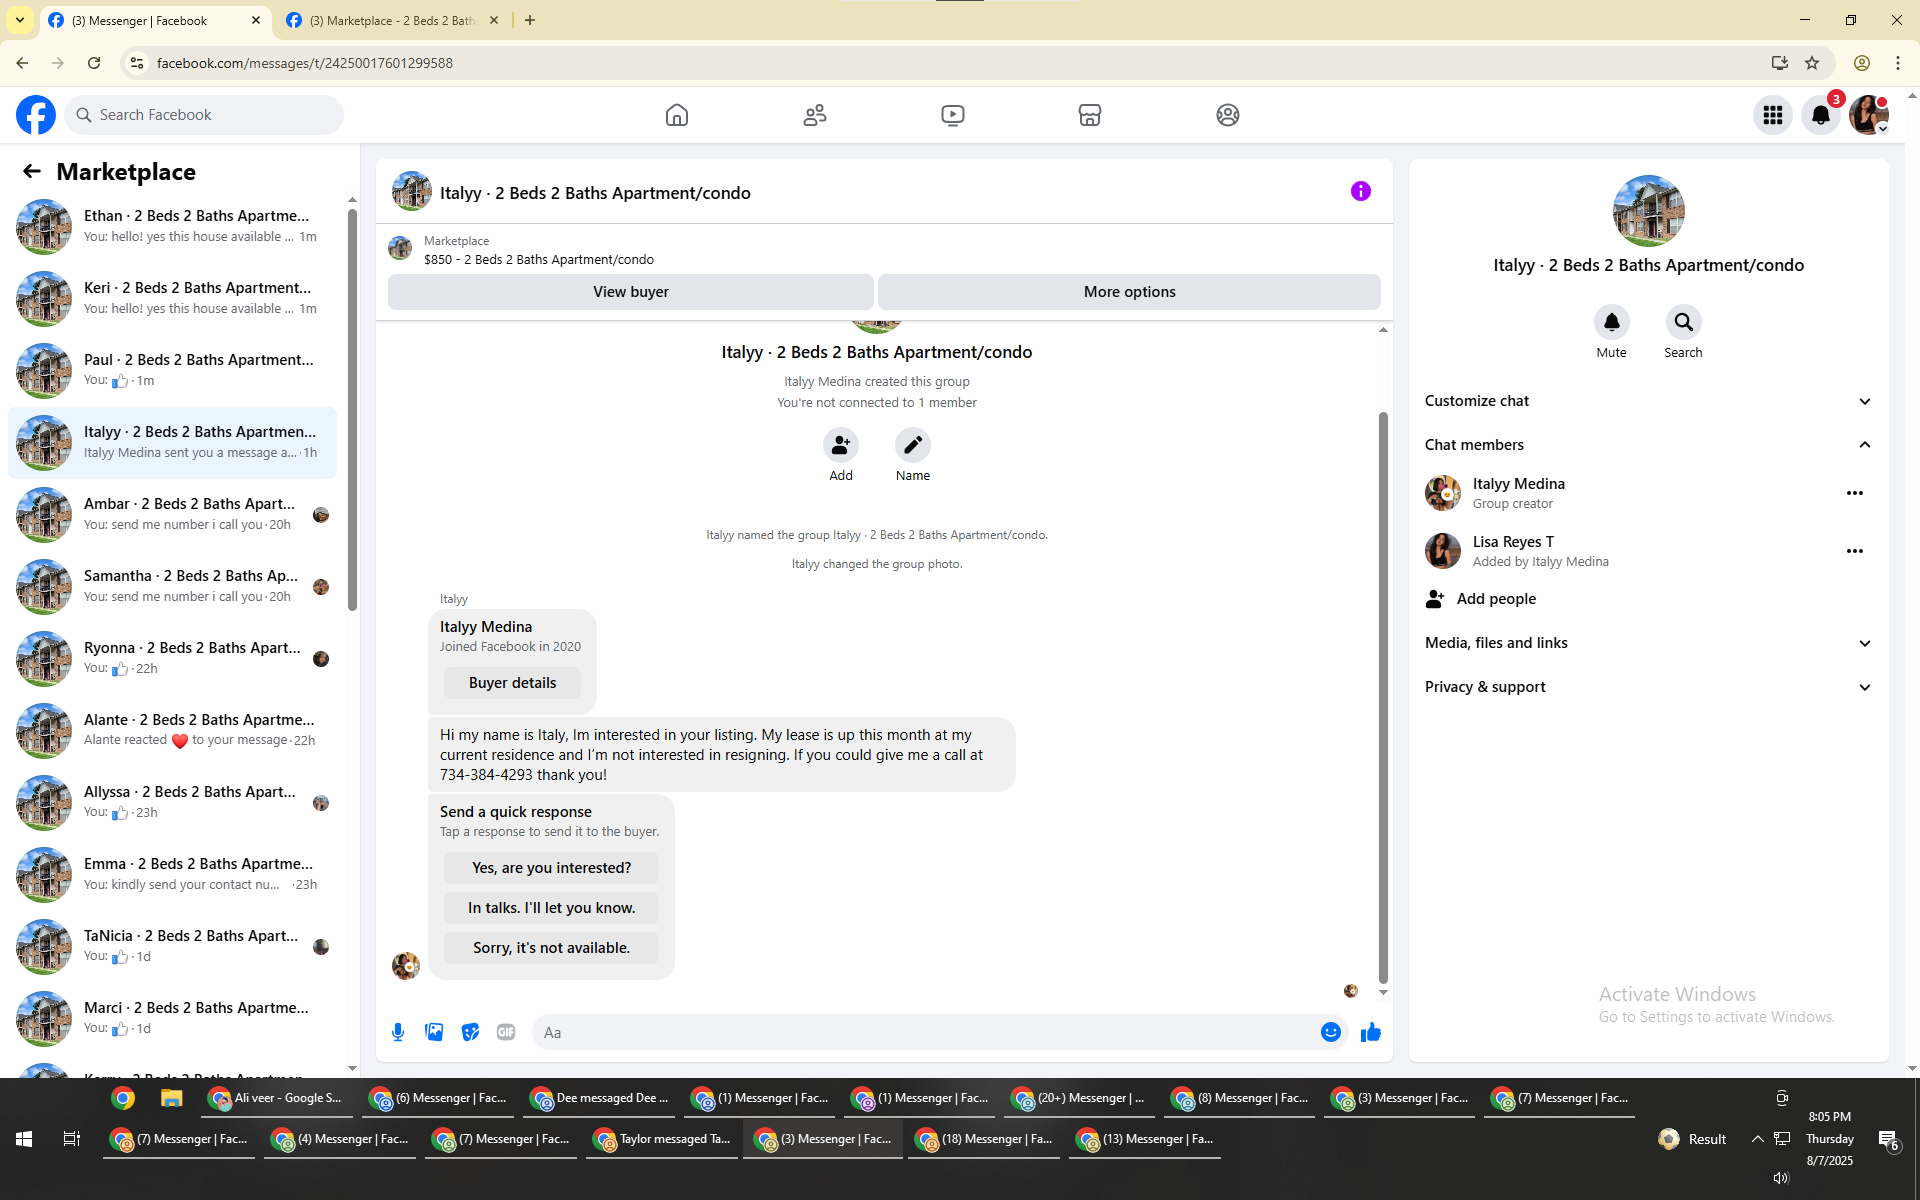The image size is (1920, 1200).
Task: Click the conversation list scrollbar
Action: click(x=352, y=410)
